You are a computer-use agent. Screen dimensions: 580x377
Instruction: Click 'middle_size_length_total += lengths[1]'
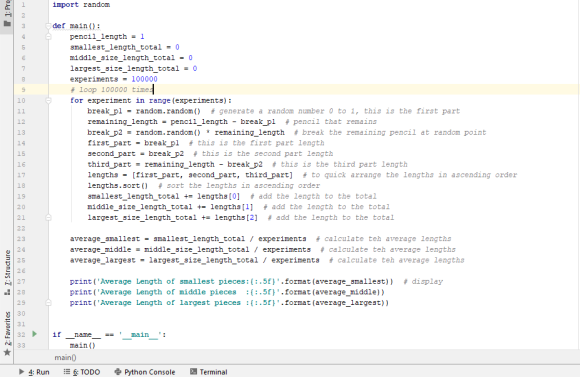tap(170, 207)
